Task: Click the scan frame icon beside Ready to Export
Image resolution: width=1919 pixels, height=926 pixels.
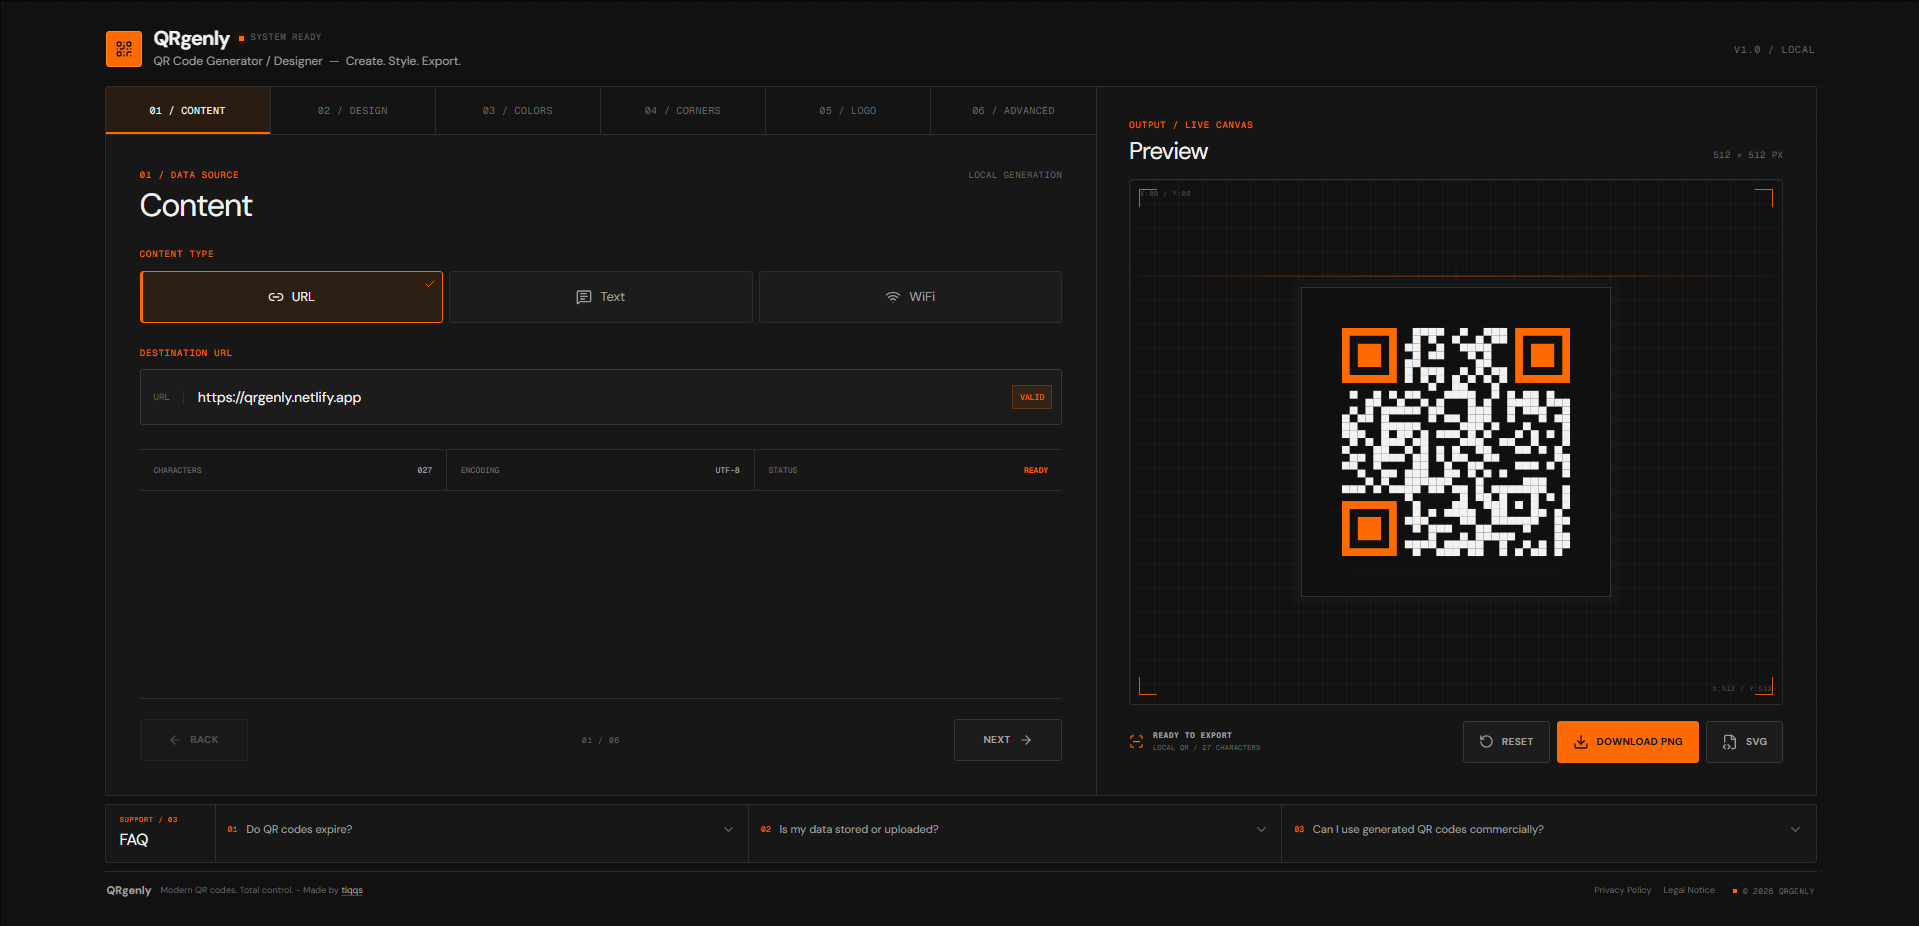Action: point(1136,741)
